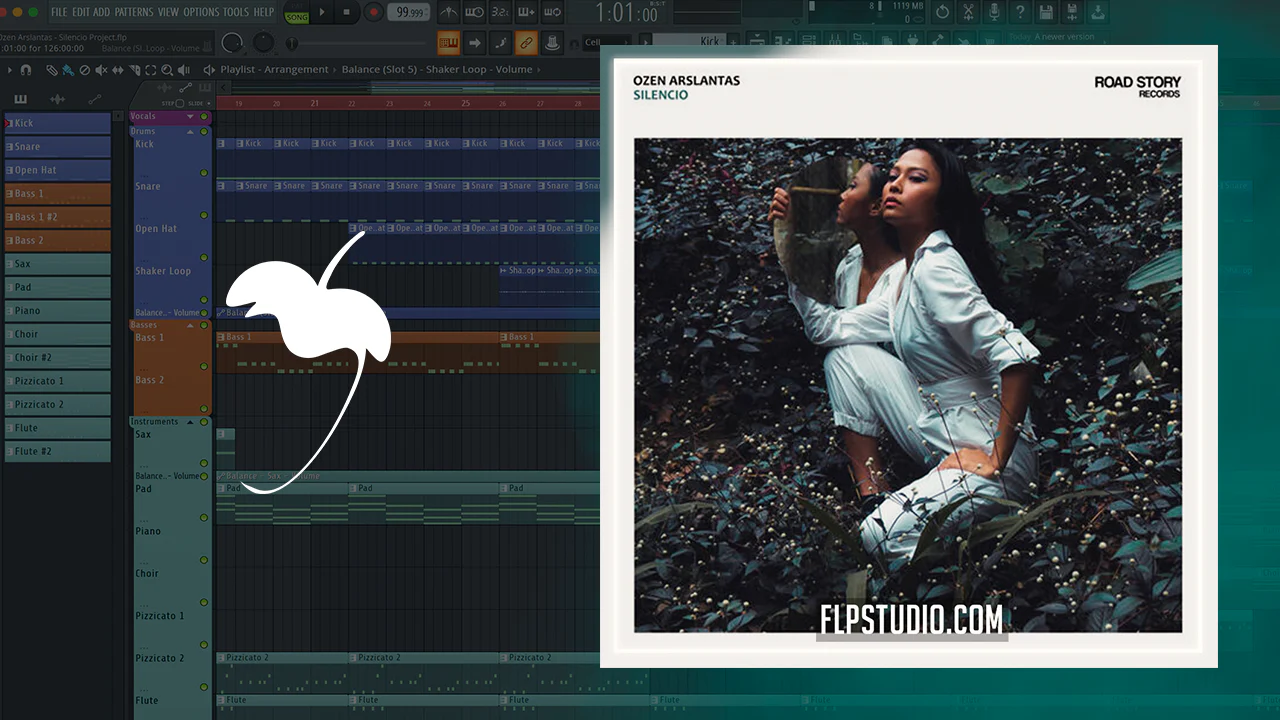Open the TOOLS menu

236,12
